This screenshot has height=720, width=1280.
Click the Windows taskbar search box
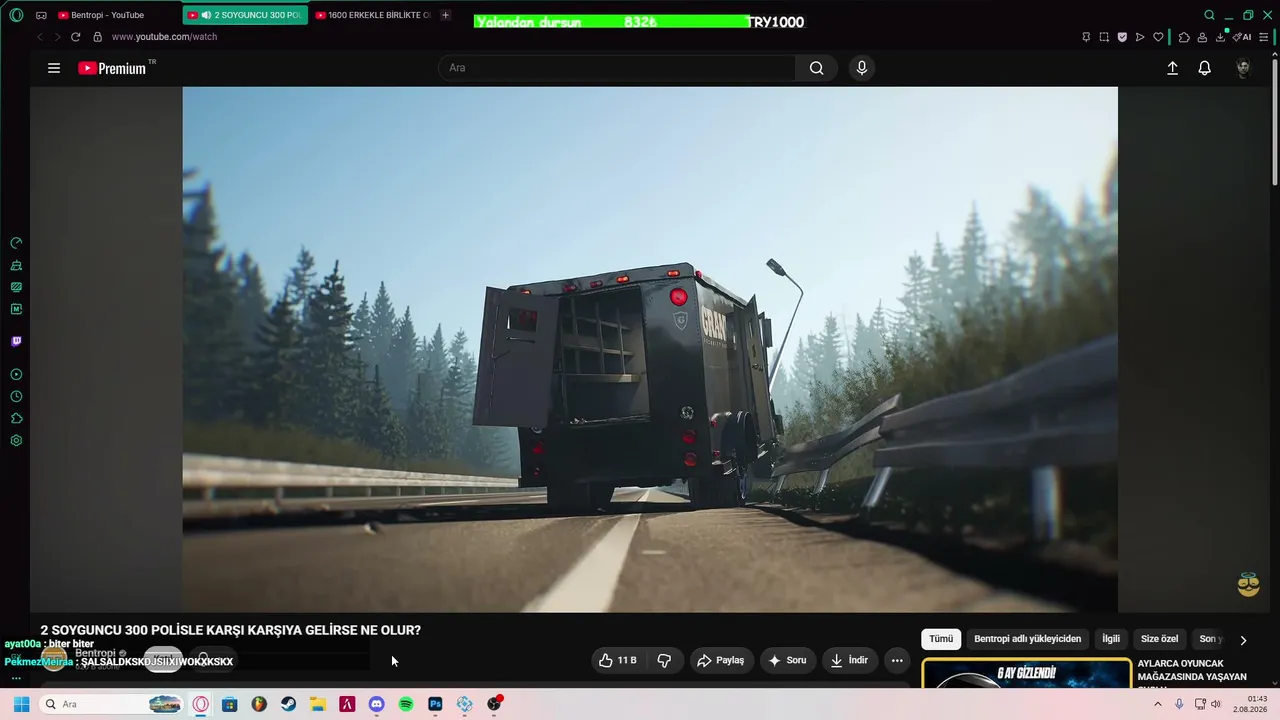(x=113, y=704)
